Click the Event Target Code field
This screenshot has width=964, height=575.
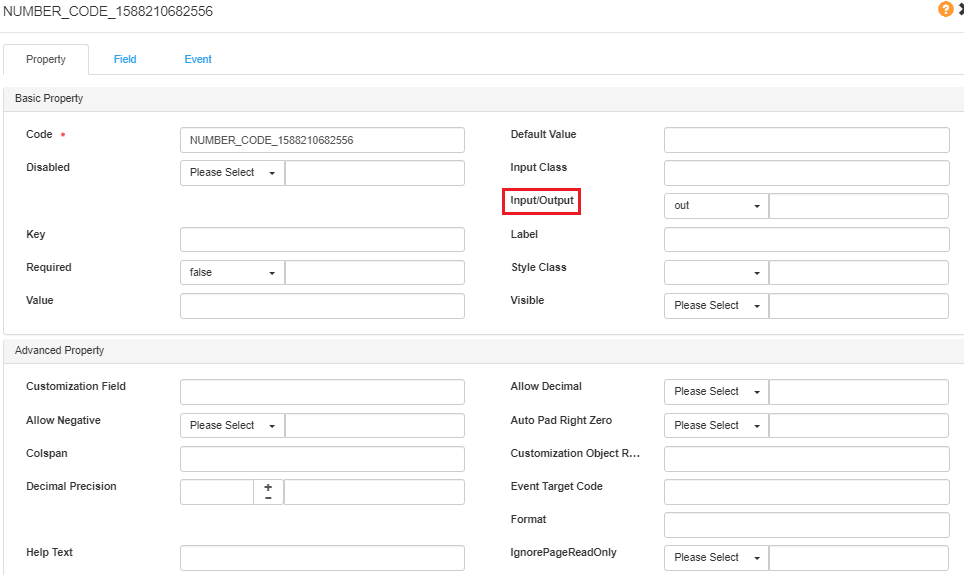coord(806,492)
